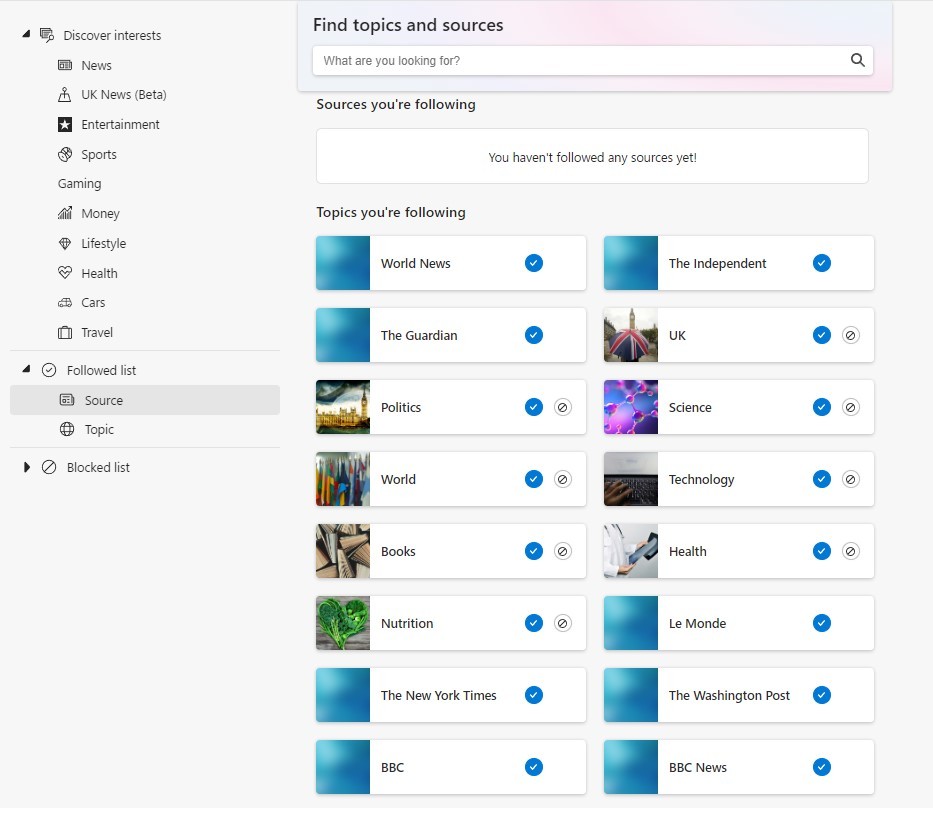This screenshot has width=933, height=813.
Task: Click the Cars icon in sidebar
Action: click(x=65, y=303)
